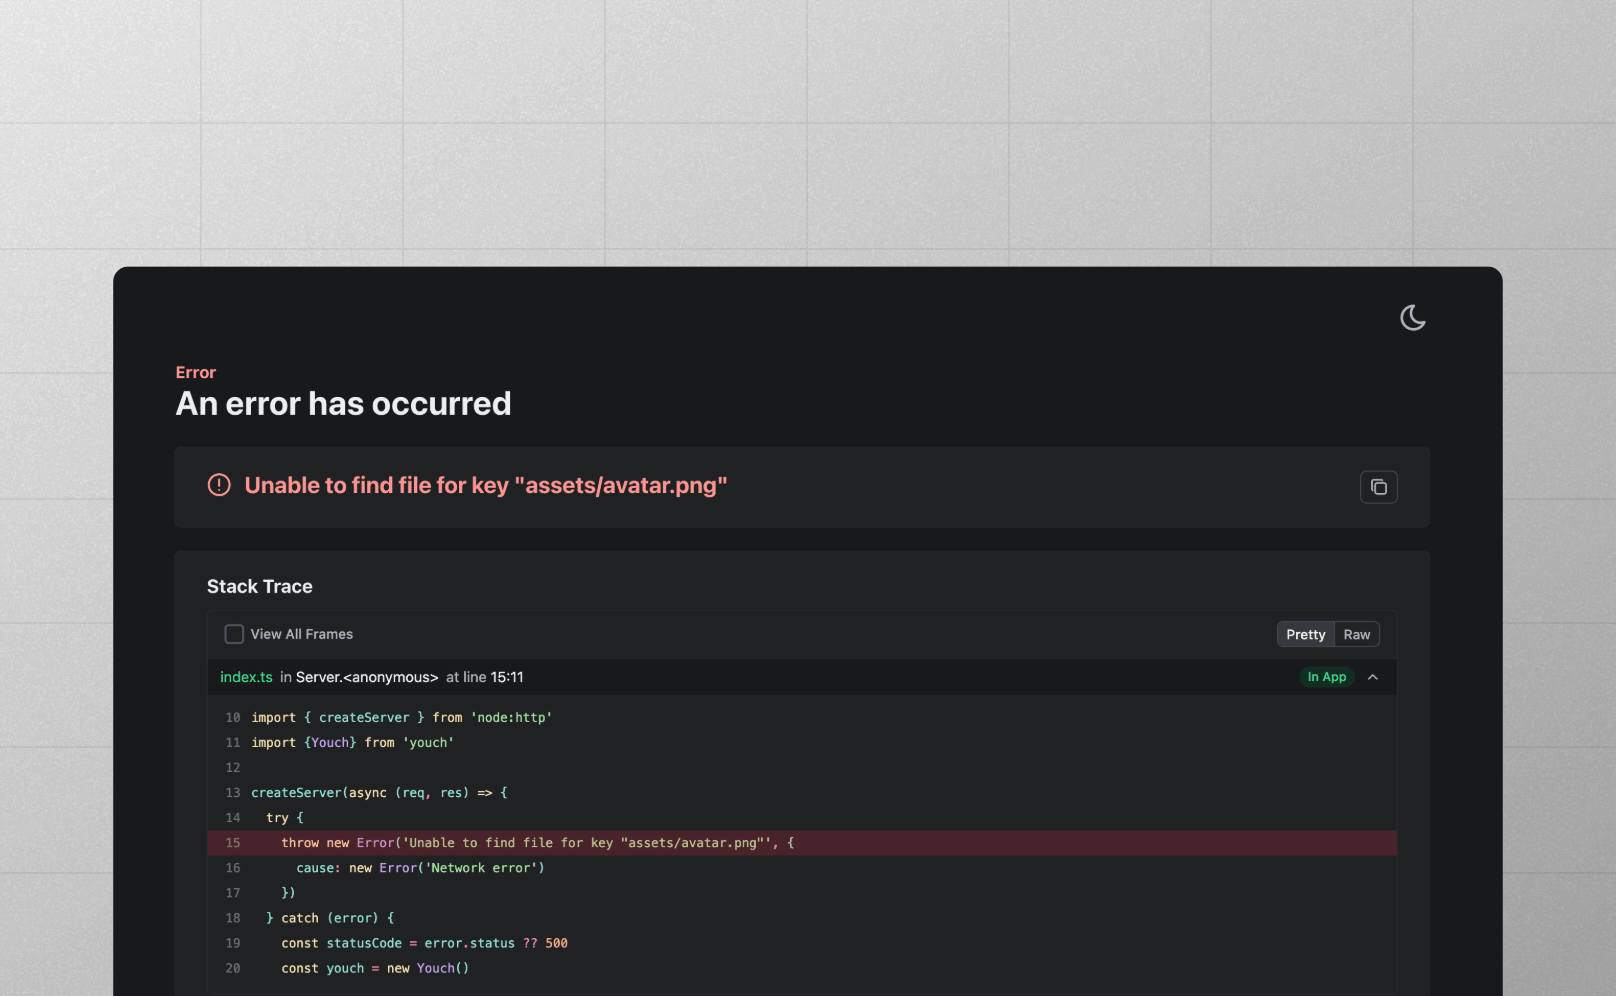Screen dimensions: 1616x996
Task: Click the index.ts frame header row
Action: 800,677
